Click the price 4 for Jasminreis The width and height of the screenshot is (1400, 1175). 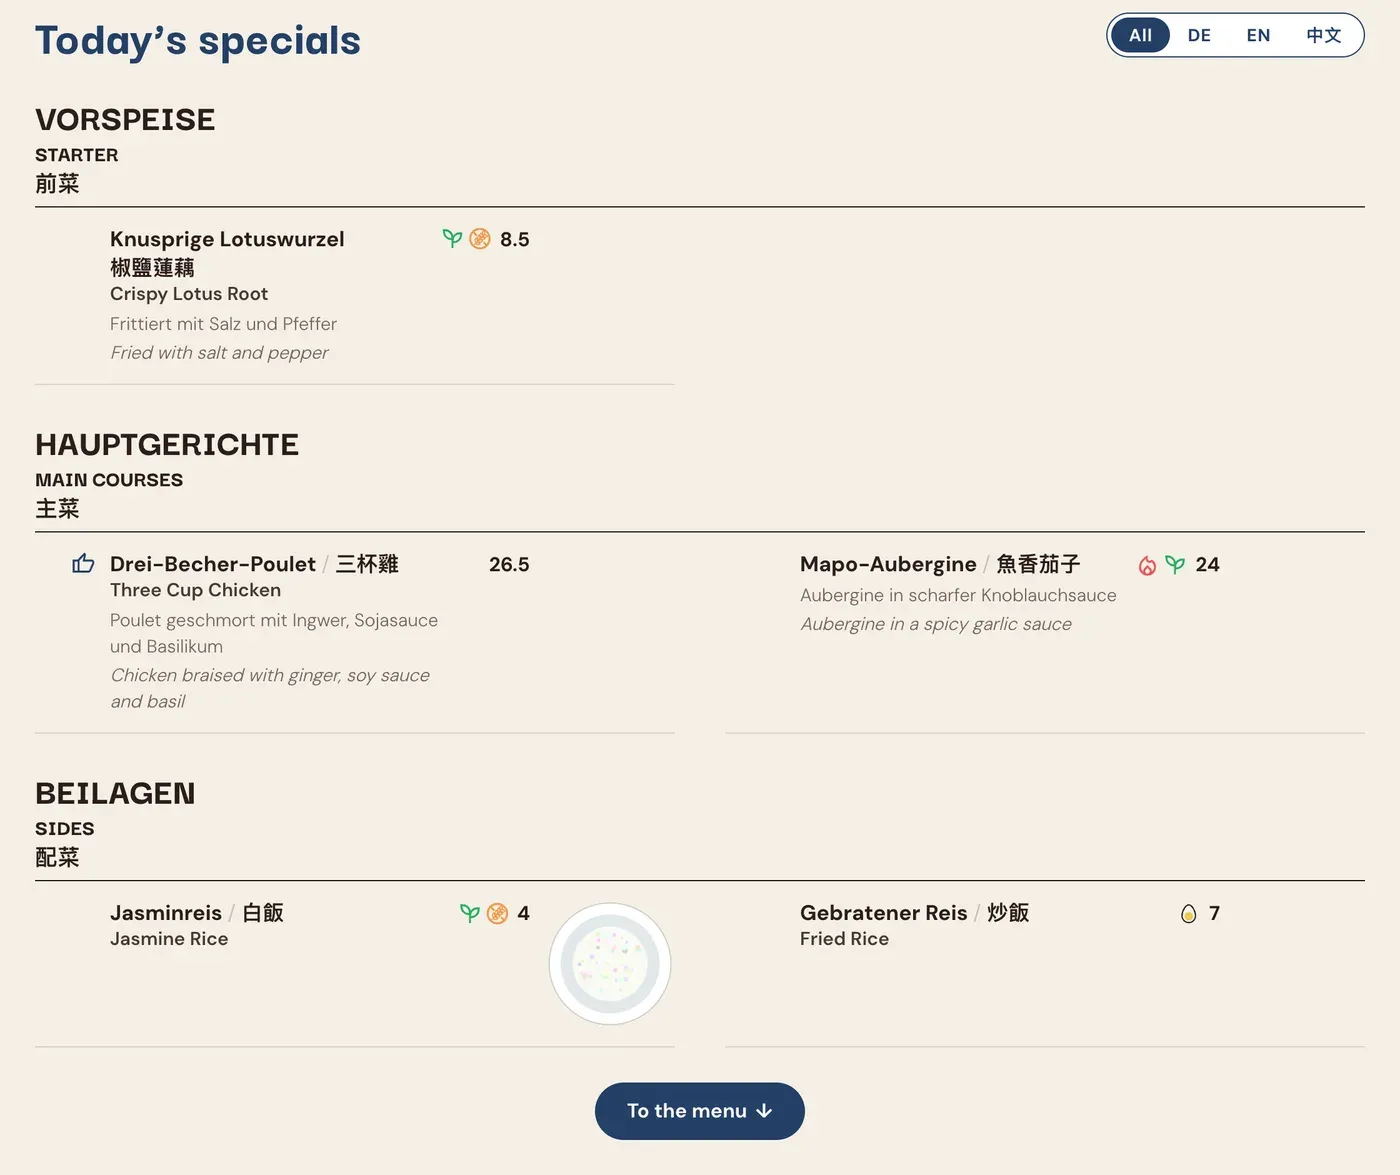point(523,913)
